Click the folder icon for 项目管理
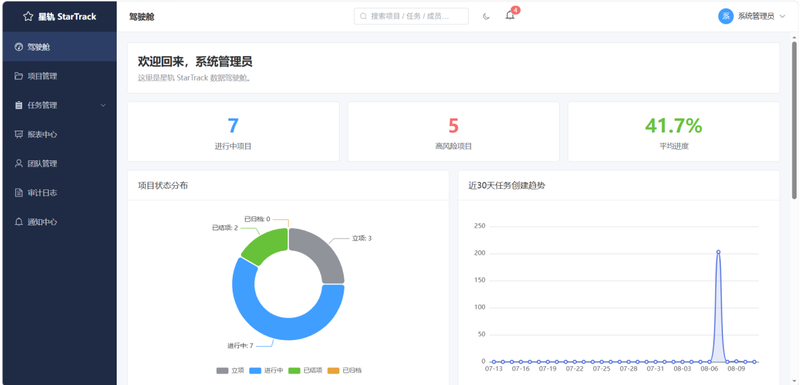Viewport: 800px width, 385px height. [19, 76]
